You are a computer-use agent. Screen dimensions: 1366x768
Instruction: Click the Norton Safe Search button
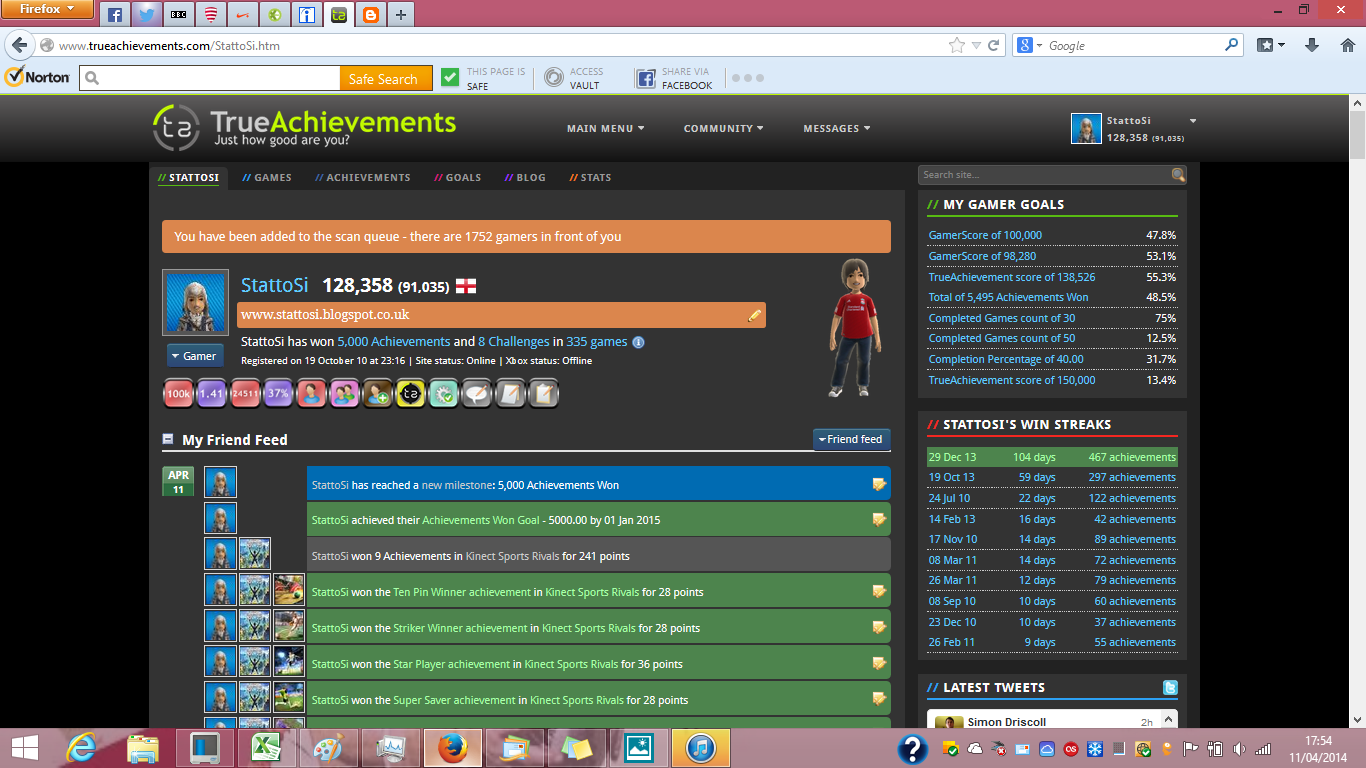pos(386,78)
